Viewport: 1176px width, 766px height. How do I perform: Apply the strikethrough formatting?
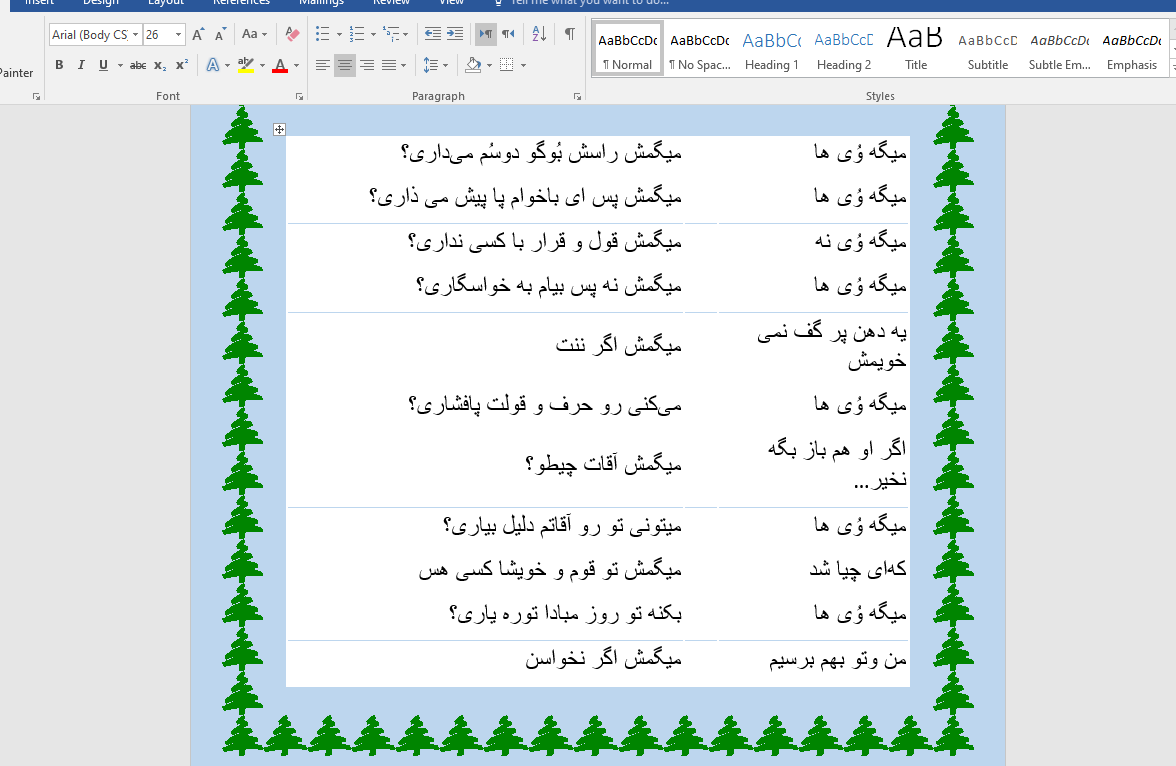coord(138,64)
